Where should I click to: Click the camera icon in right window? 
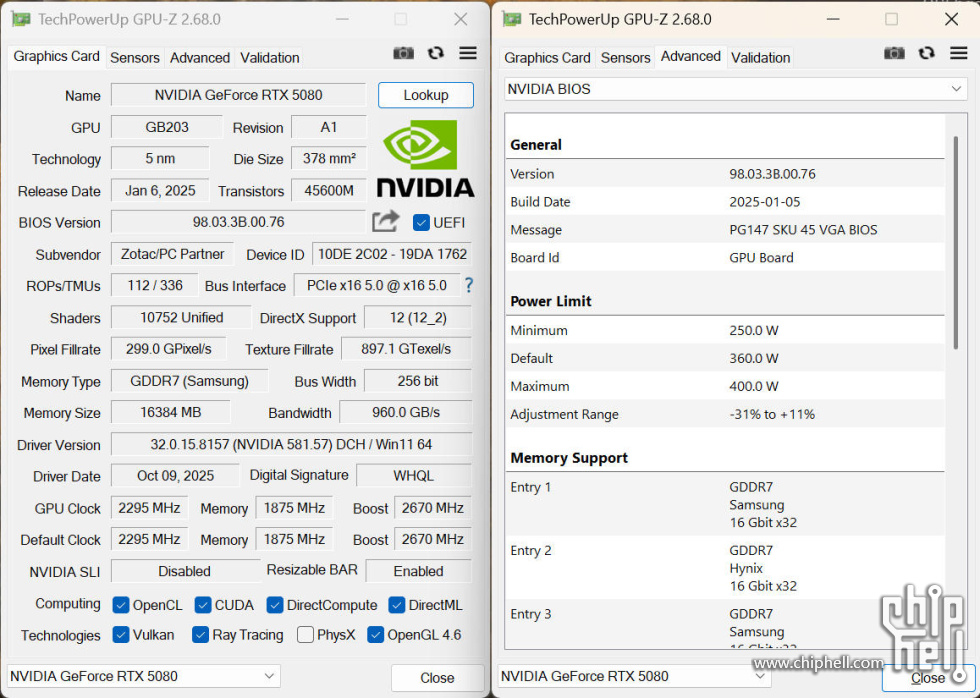(895, 54)
